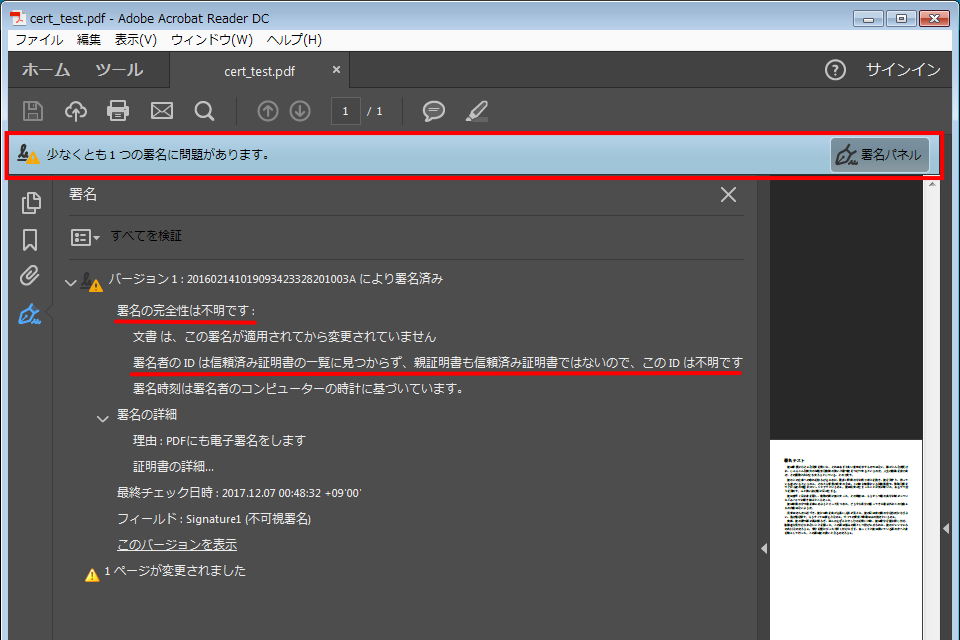The image size is (960, 640).
Task: Select the 1 ページが変更されました row
Action: [174, 571]
